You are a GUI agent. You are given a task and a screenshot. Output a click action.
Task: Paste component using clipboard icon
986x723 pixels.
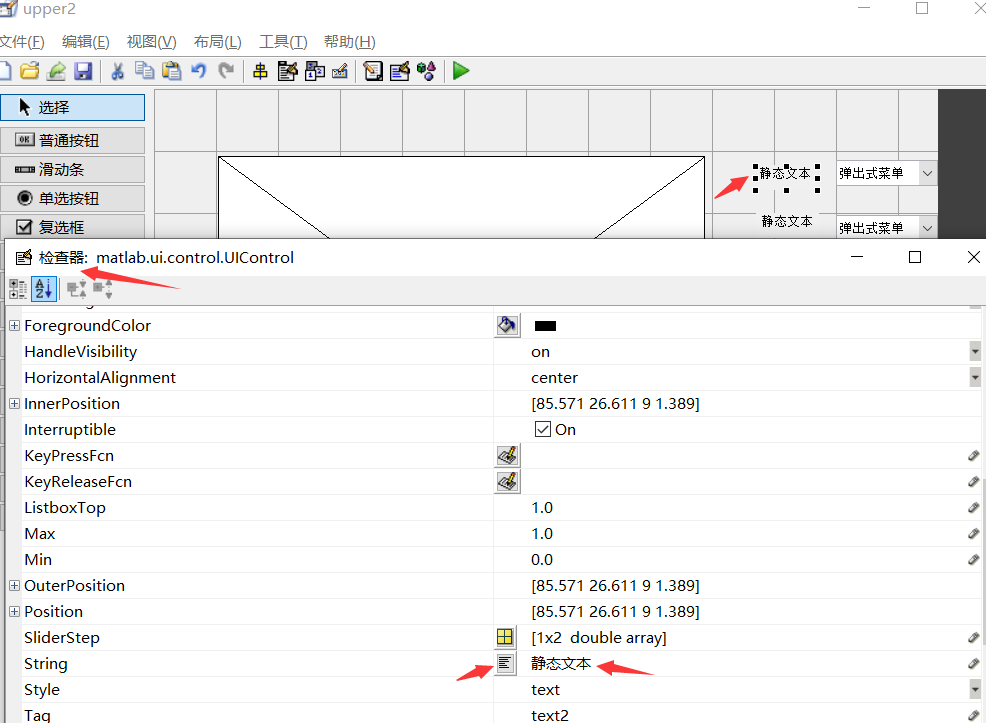click(x=172, y=70)
